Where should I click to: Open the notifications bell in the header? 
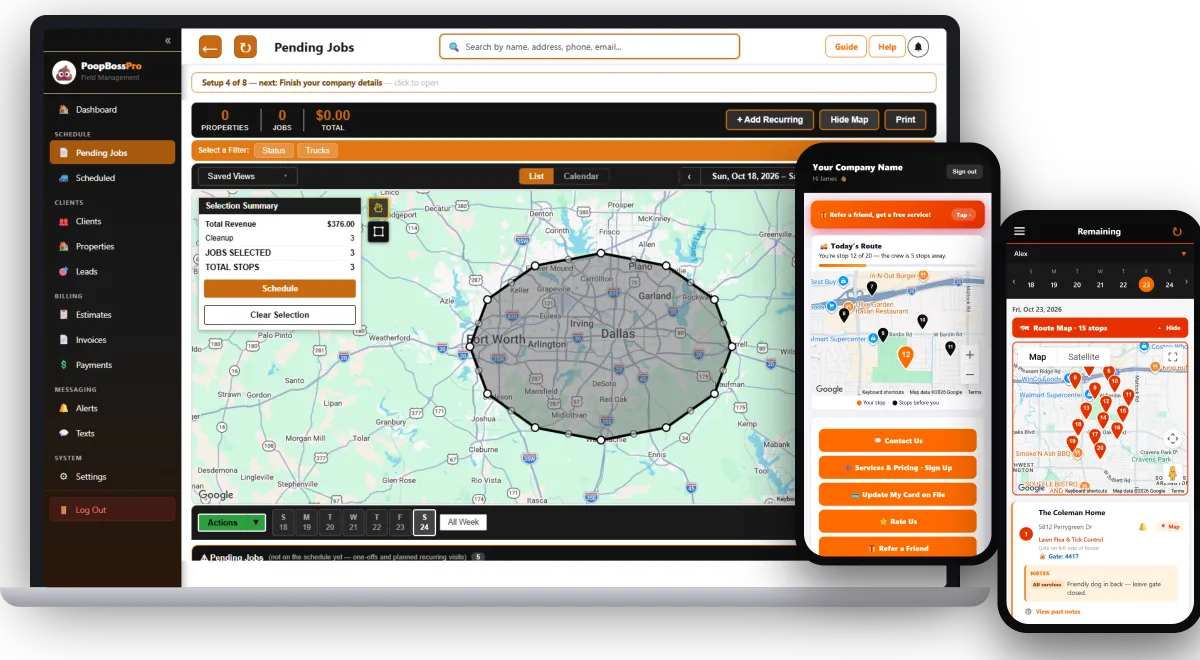tap(918, 47)
